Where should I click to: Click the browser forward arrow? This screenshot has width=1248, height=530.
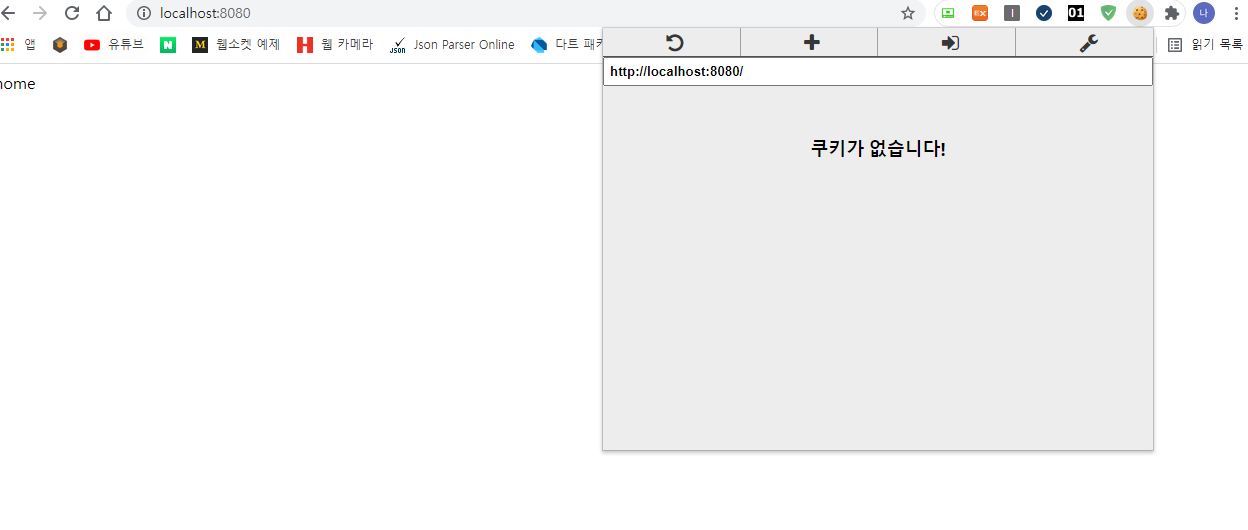click(40, 13)
